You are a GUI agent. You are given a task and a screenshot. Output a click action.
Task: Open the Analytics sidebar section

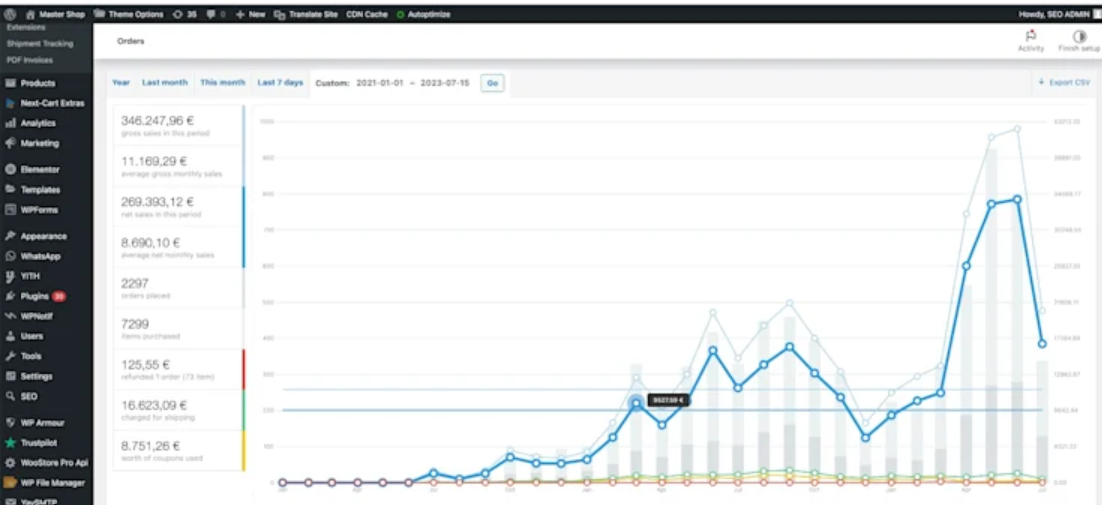click(x=38, y=123)
